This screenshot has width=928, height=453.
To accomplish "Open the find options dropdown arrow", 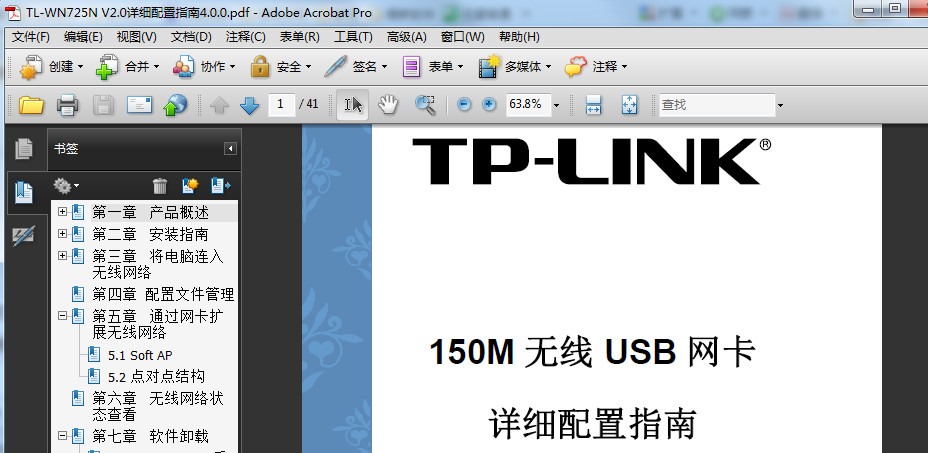I will point(780,106).
